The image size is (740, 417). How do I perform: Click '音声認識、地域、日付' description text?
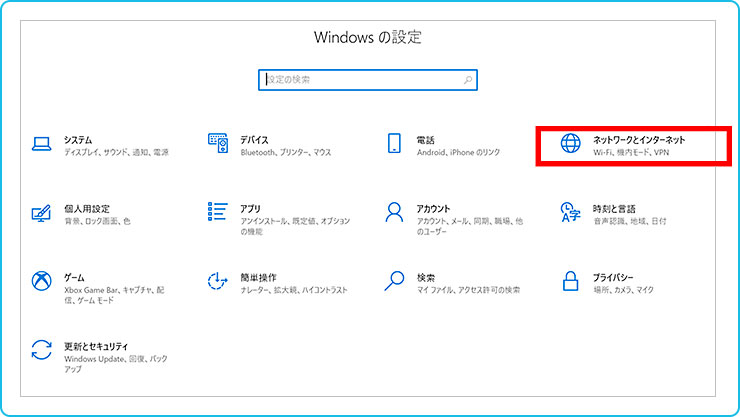630,221
